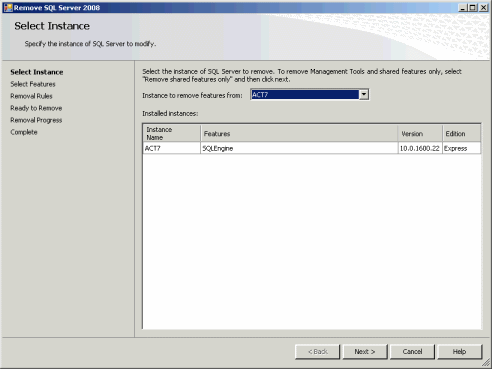Go to the Removal Rules step
The image size is (492, 369).
coord(31,96)
